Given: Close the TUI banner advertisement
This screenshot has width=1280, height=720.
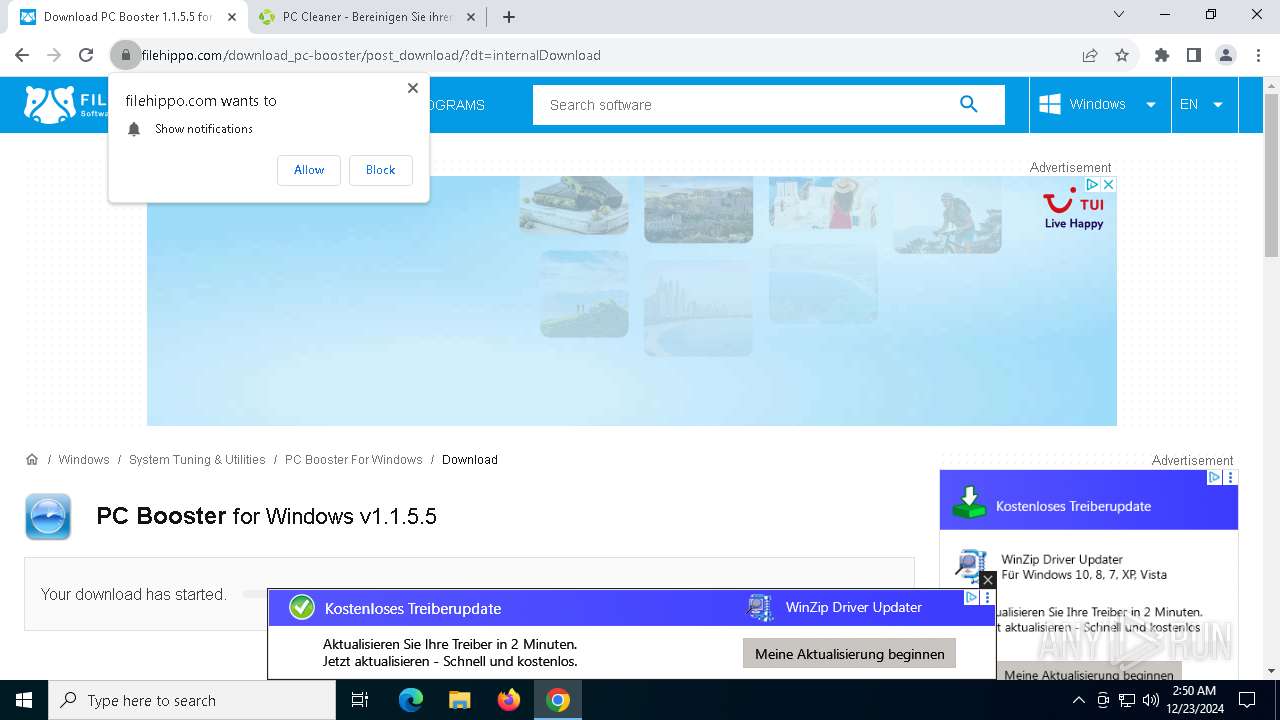Looking at the screenshot, I should click(1108, 185).
